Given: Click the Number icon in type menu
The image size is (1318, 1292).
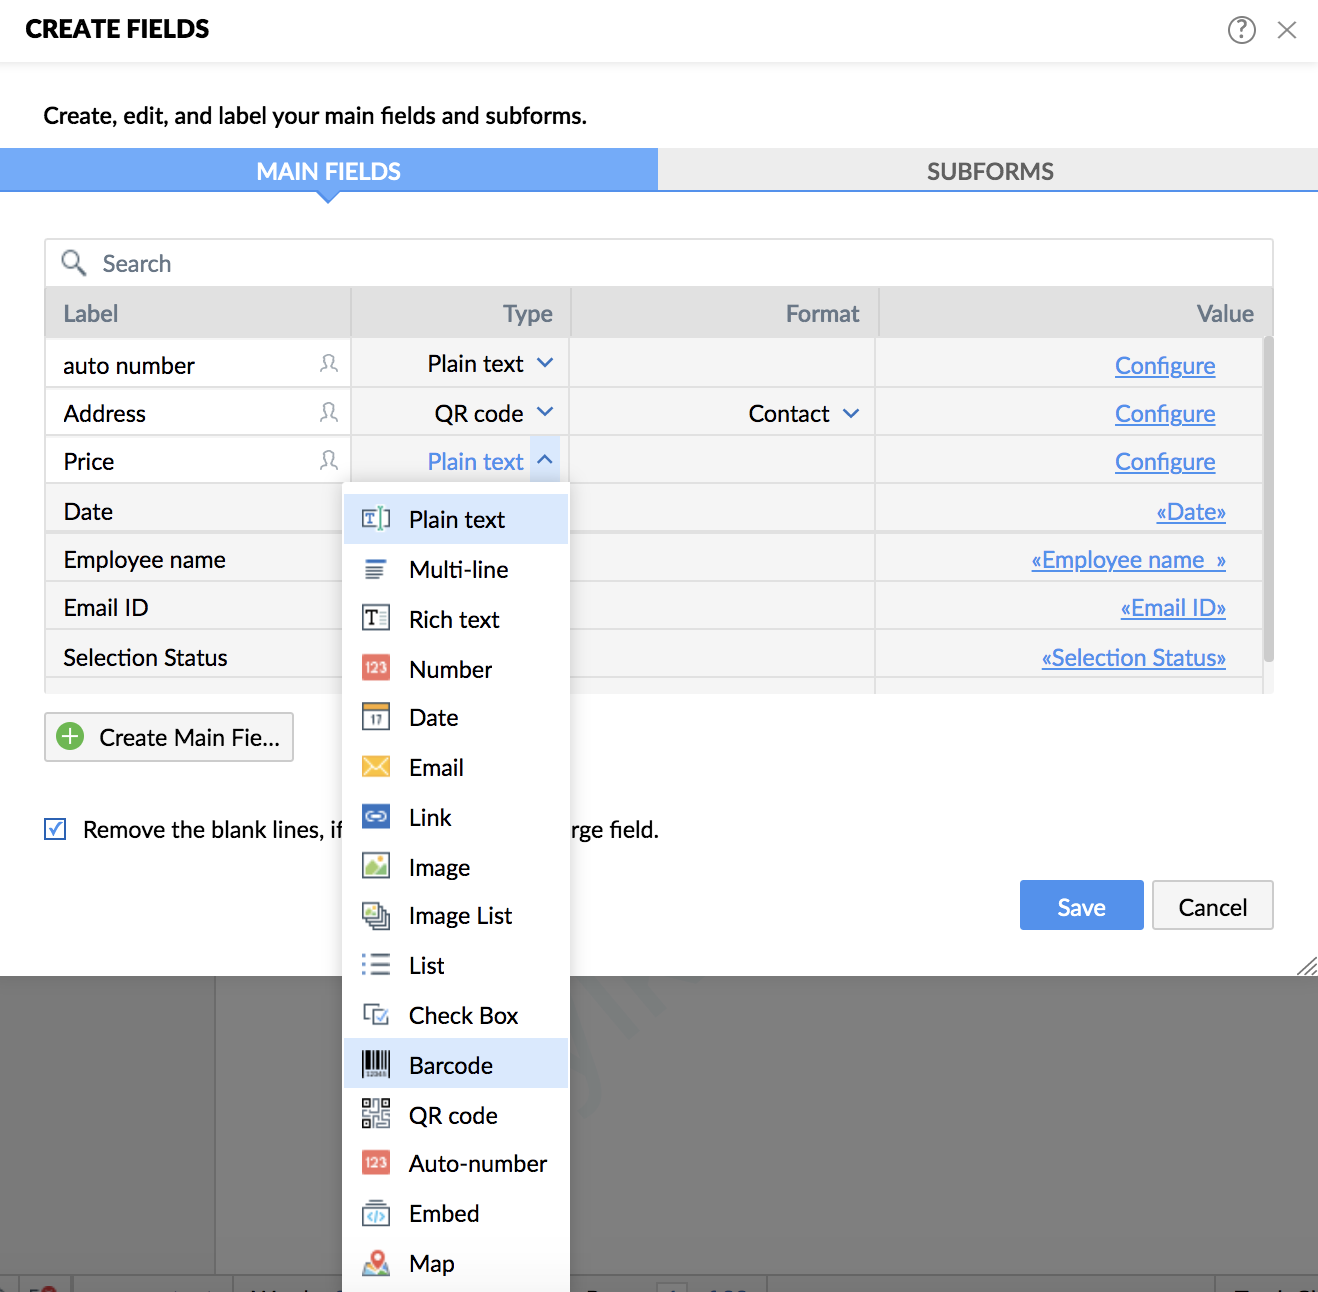Looking at the screenshot, I should click(x=376, y=668).
